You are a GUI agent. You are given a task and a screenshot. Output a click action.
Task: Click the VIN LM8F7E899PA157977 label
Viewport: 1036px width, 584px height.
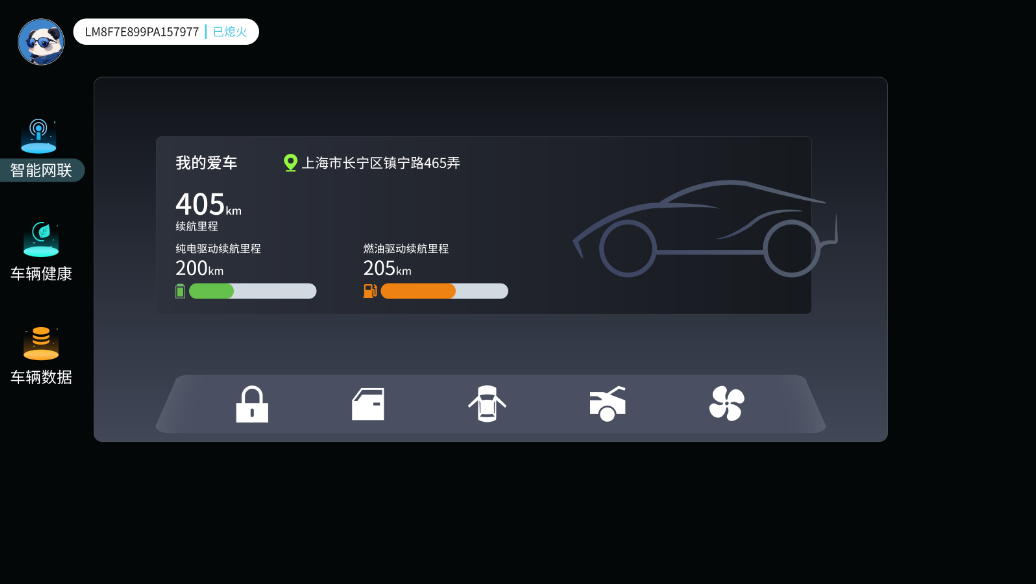(x=141, y=32)
